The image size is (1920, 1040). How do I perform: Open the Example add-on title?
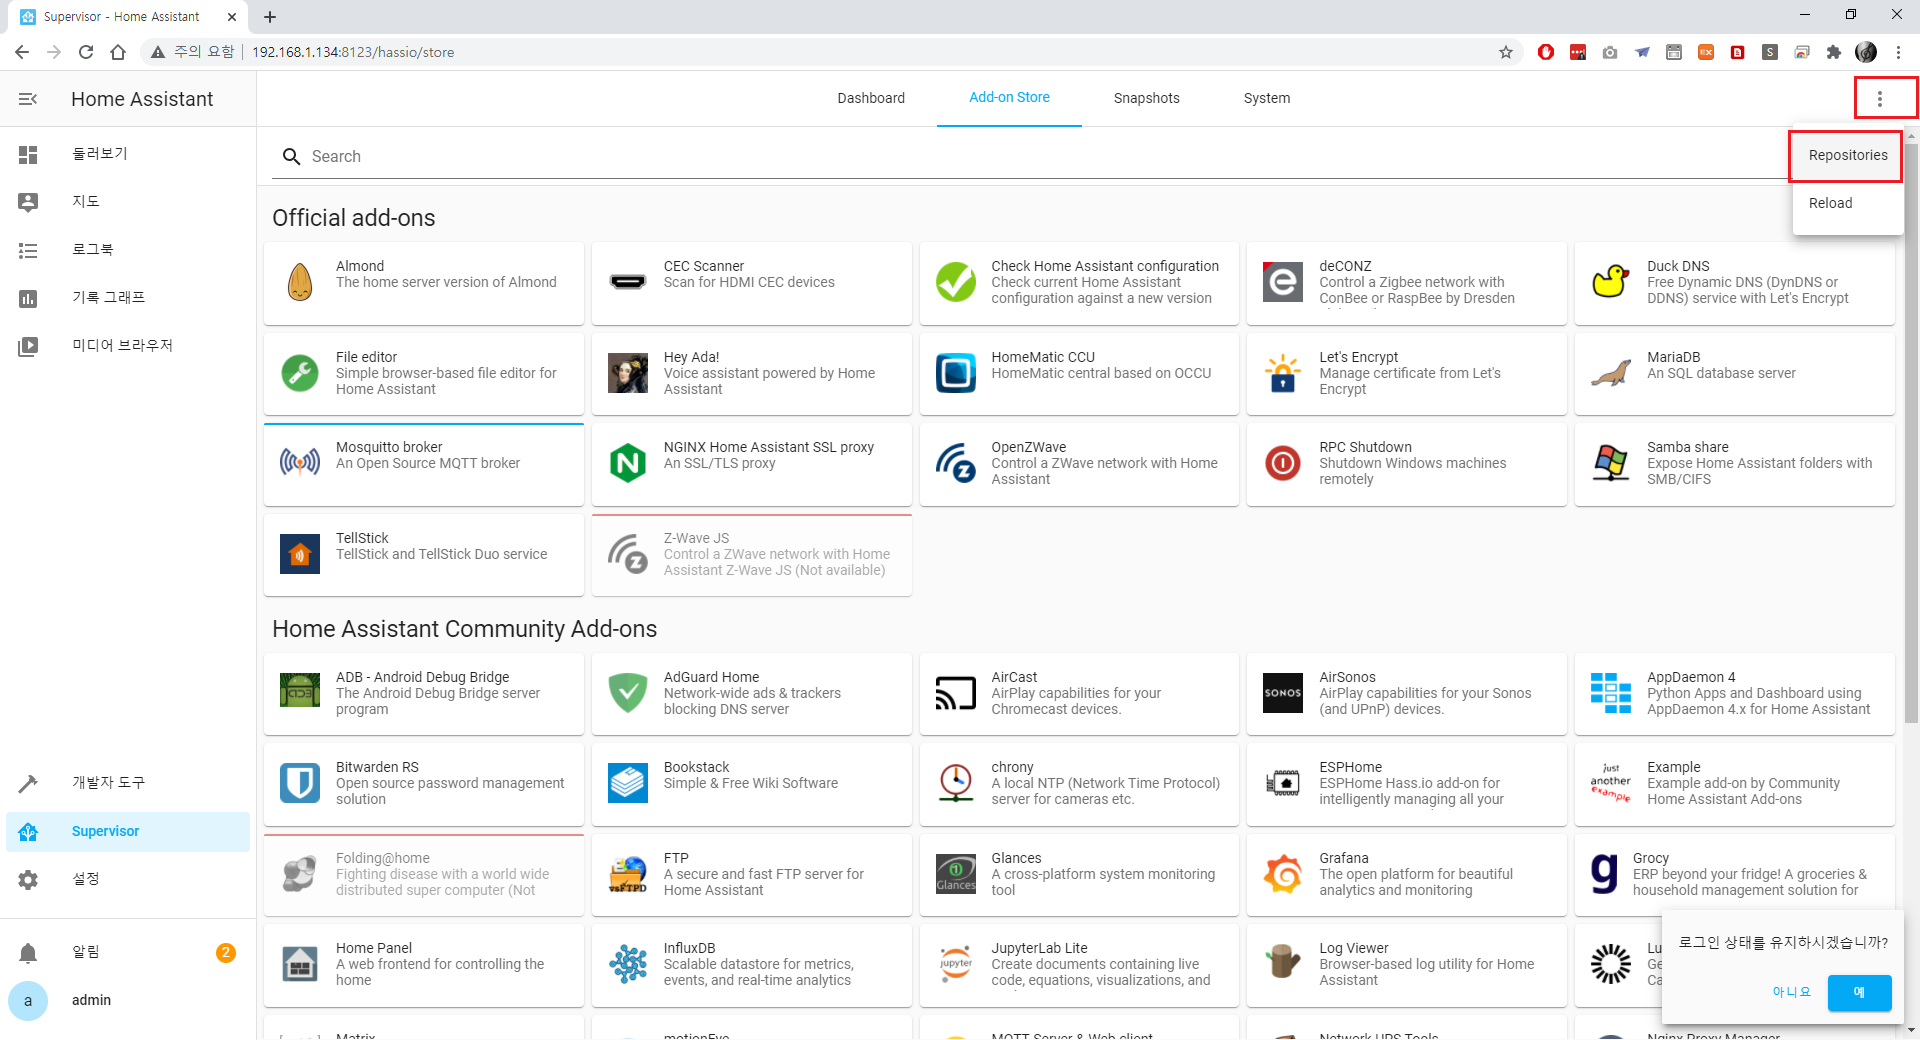tap(1673, 767)
